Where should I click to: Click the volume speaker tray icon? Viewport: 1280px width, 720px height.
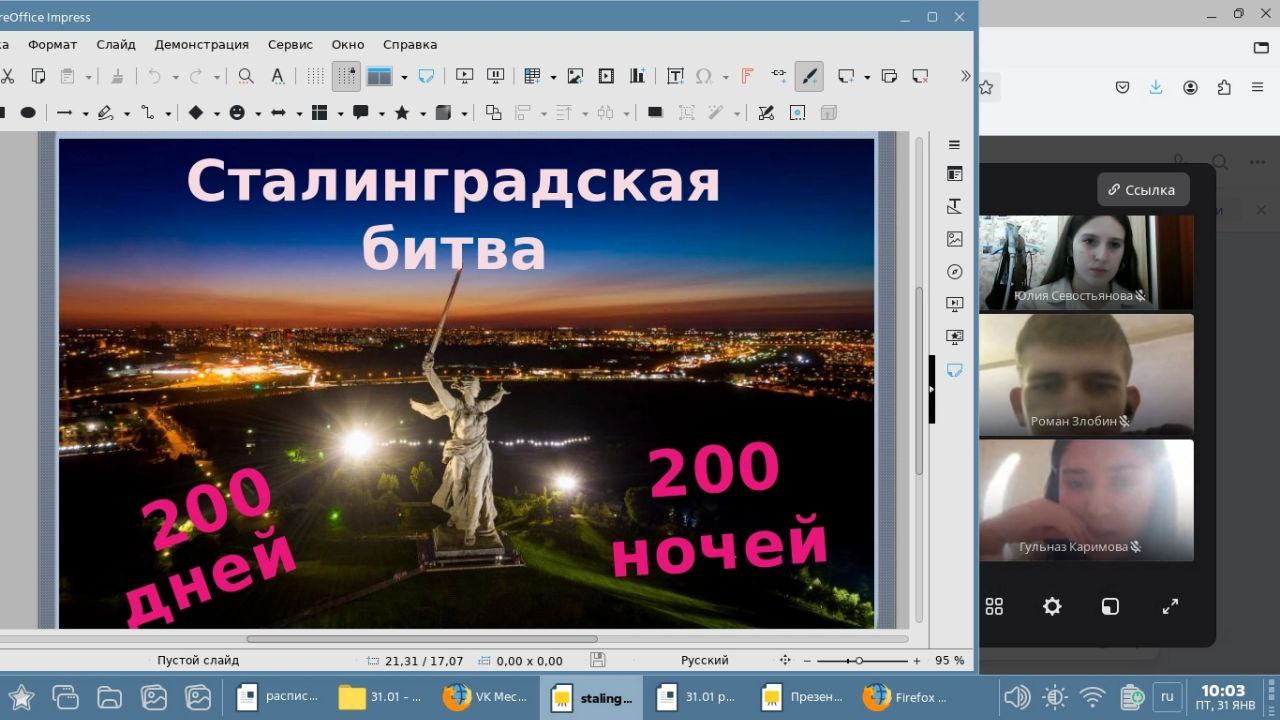pos(1016,697)
